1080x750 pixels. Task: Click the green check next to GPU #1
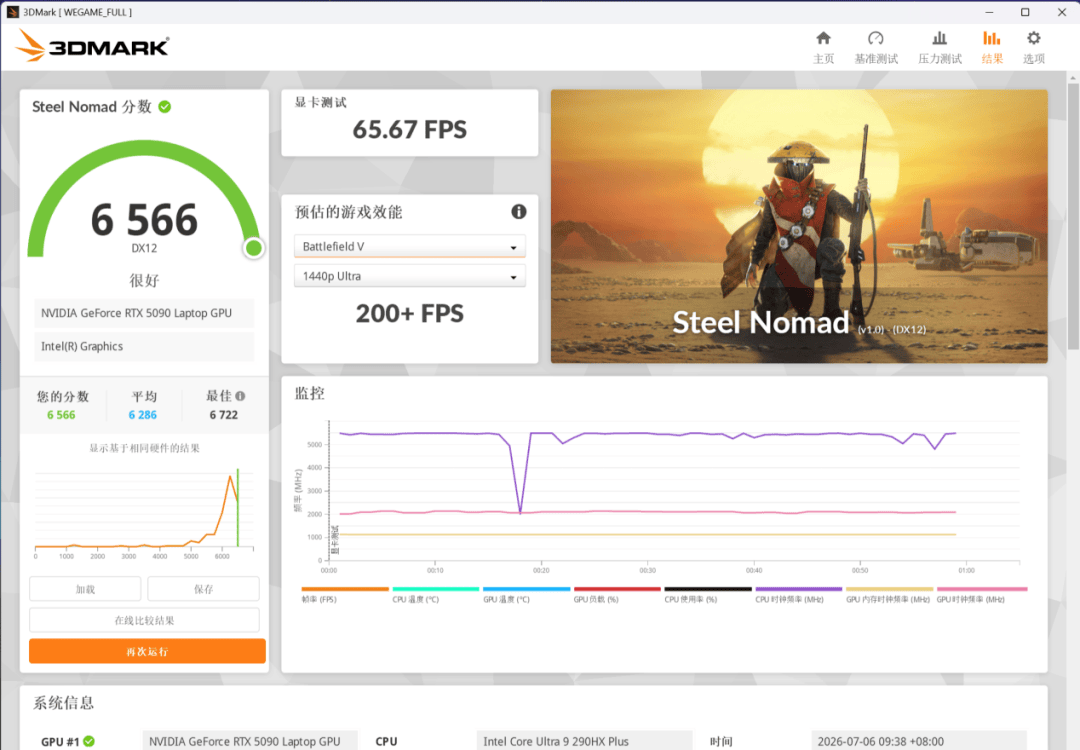89,742
